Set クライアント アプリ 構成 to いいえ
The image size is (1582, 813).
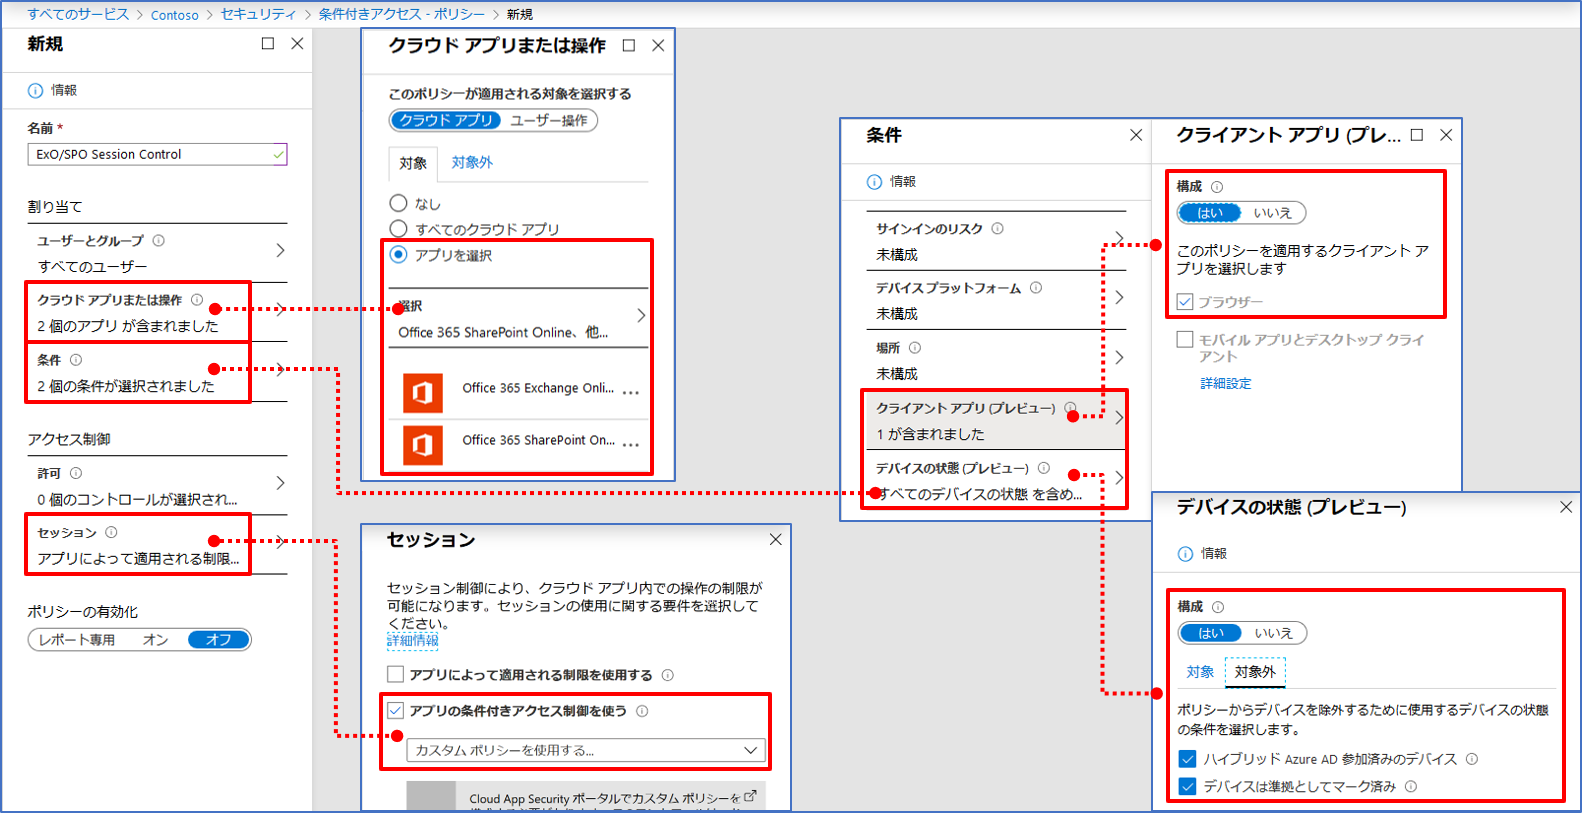[x=1272, y=213]
